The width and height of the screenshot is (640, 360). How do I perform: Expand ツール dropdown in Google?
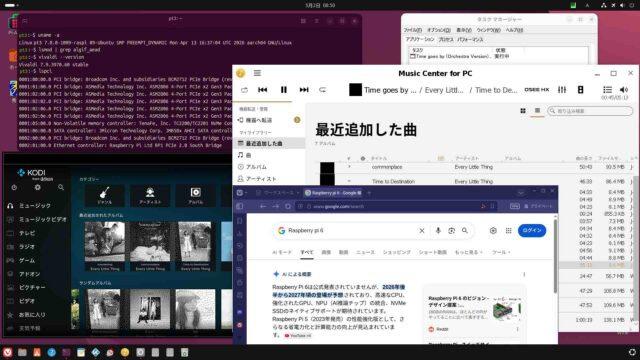501,252
